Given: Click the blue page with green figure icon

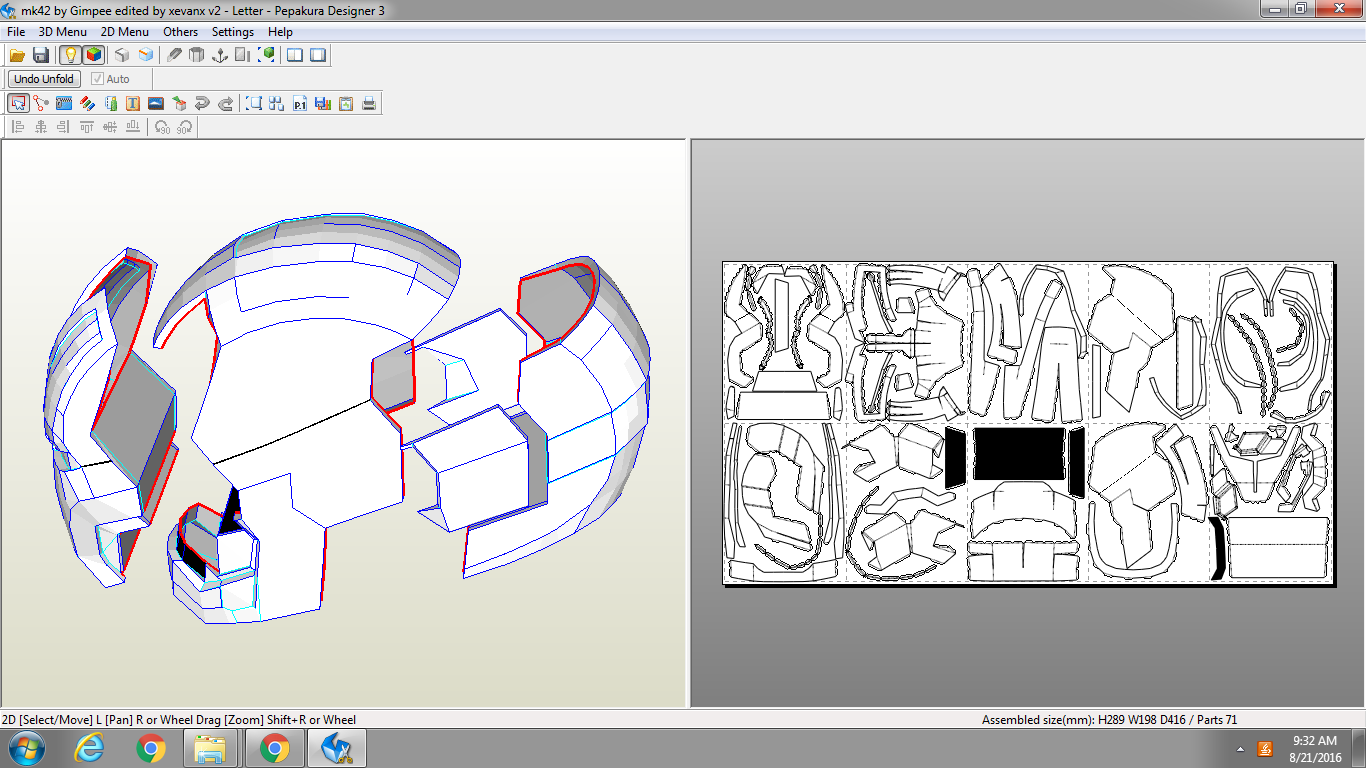Looking at the screenshot, I should (110, 103).
